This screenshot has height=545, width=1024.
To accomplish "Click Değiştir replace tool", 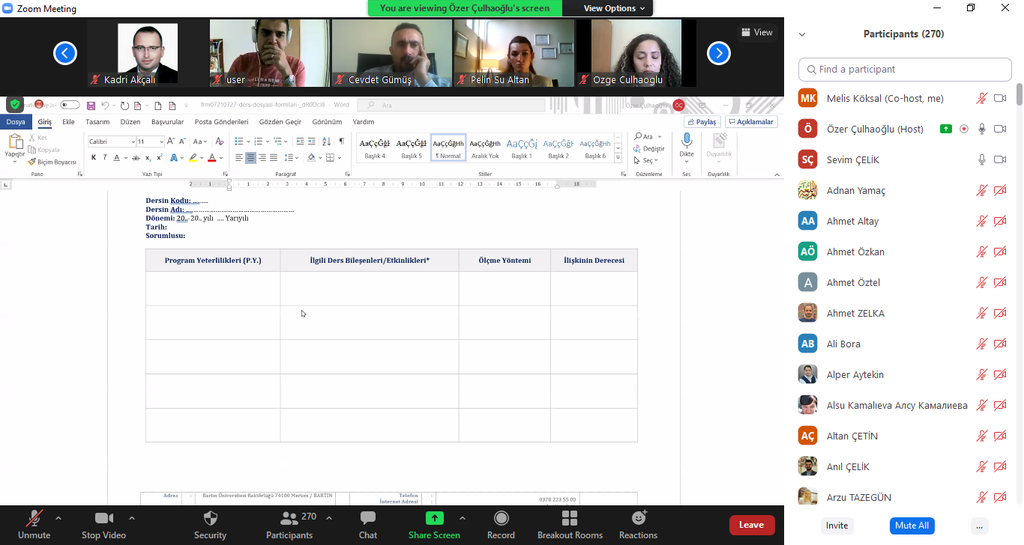I will pos(648,148).
